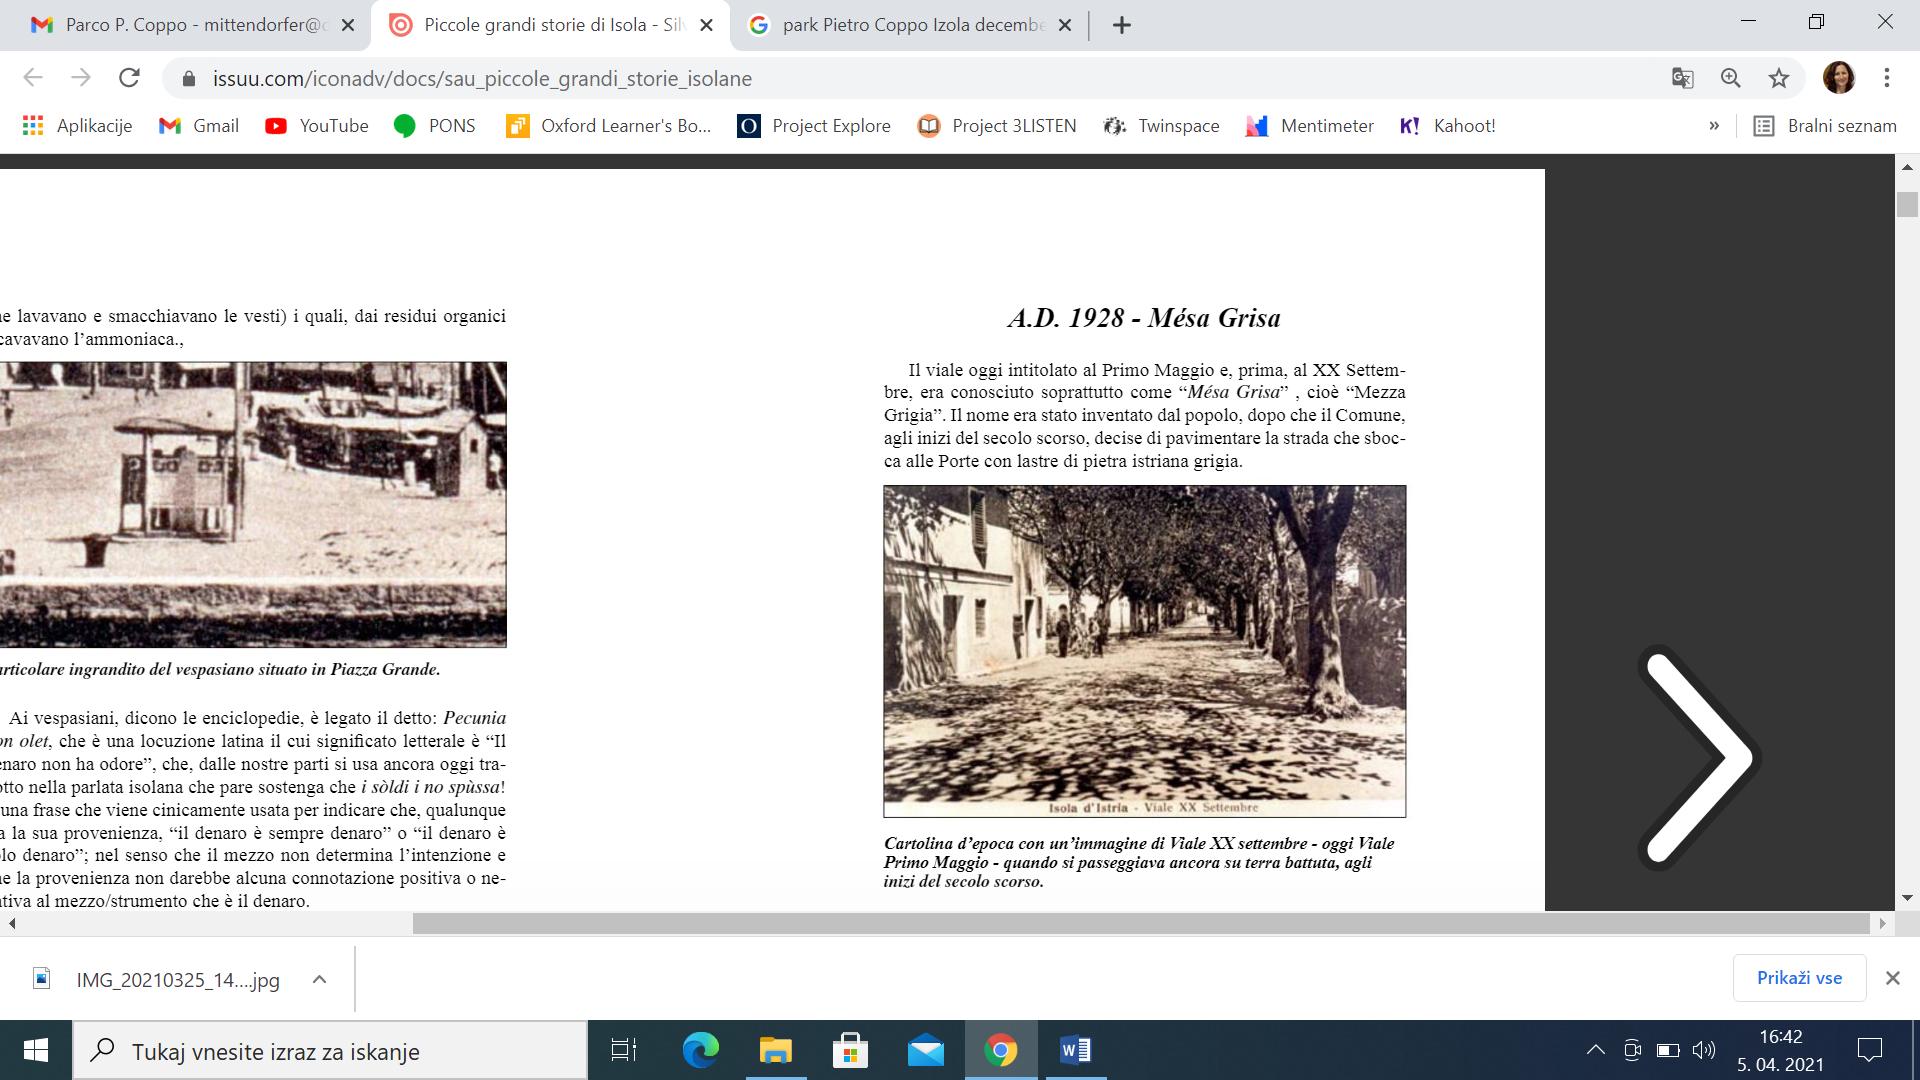This screenshot has height=1080, width=1920.
Task: Reload the current page
Action: click(129, 78)
